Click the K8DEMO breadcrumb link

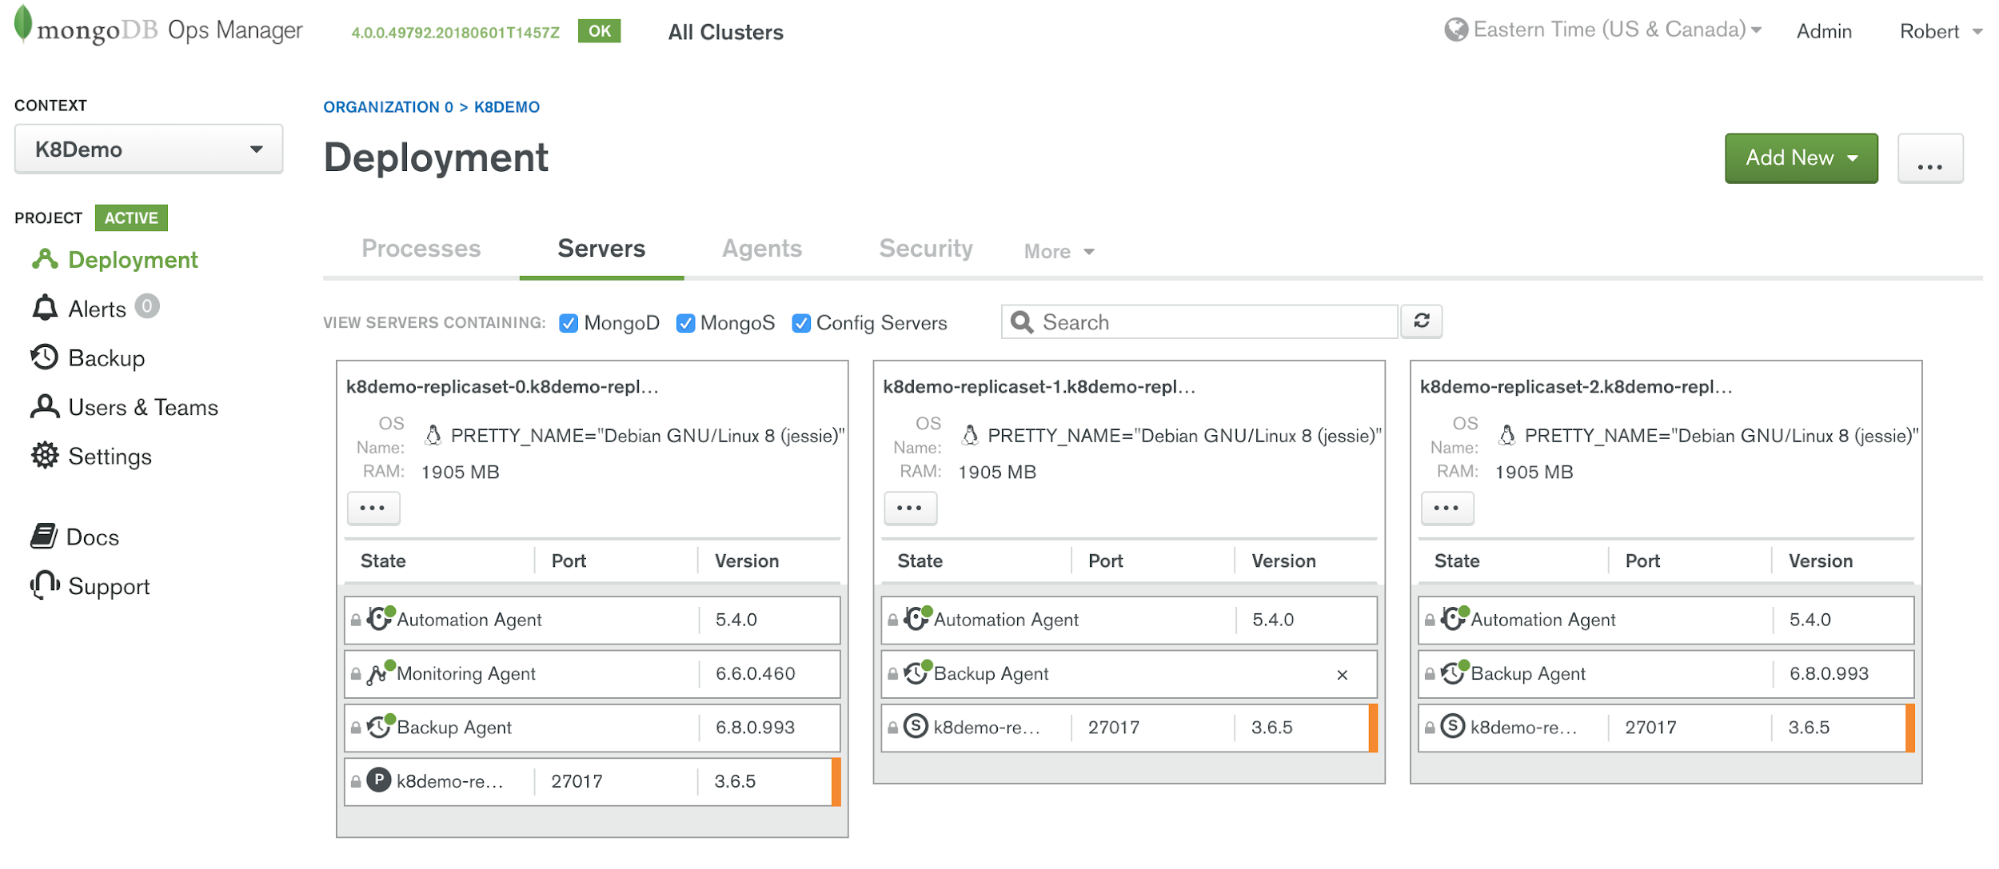tap(507, 107)
